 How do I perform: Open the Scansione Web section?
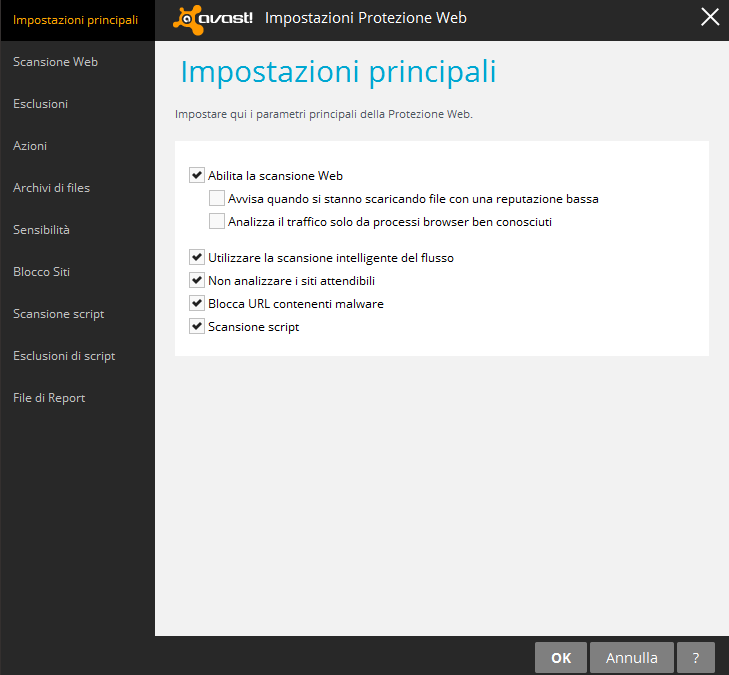click(x=55, y=62)
